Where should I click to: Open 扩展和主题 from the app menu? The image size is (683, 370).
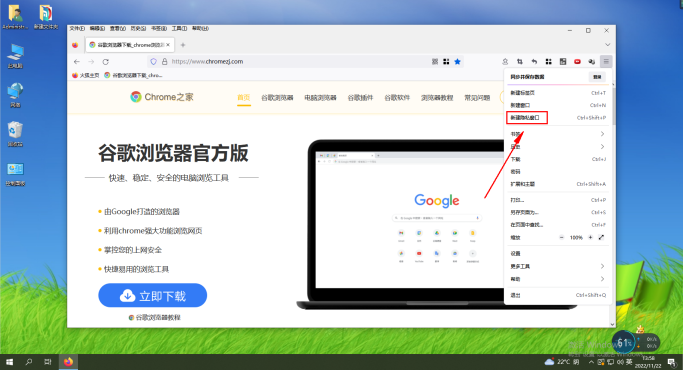558,184
